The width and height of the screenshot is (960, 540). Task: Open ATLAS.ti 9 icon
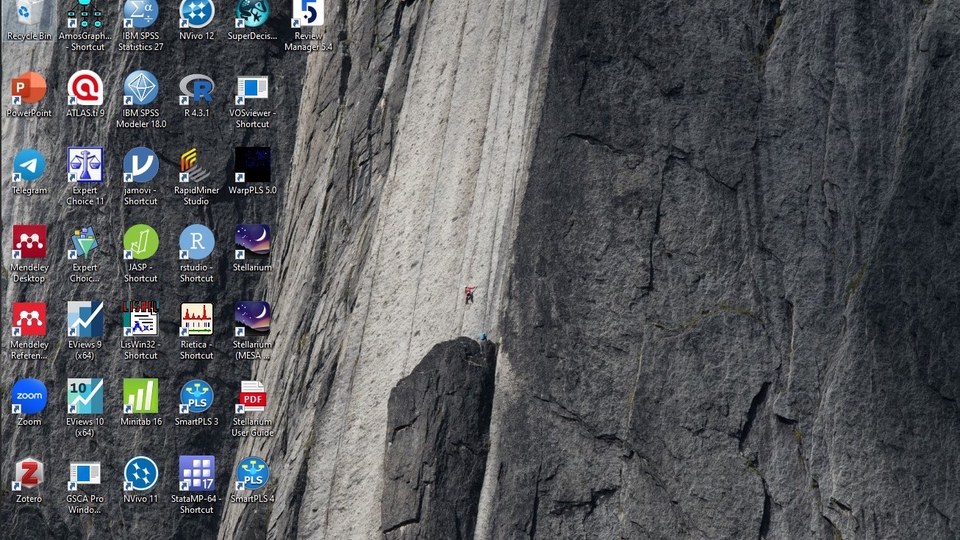pyautogui.click(x=85, y=95)
